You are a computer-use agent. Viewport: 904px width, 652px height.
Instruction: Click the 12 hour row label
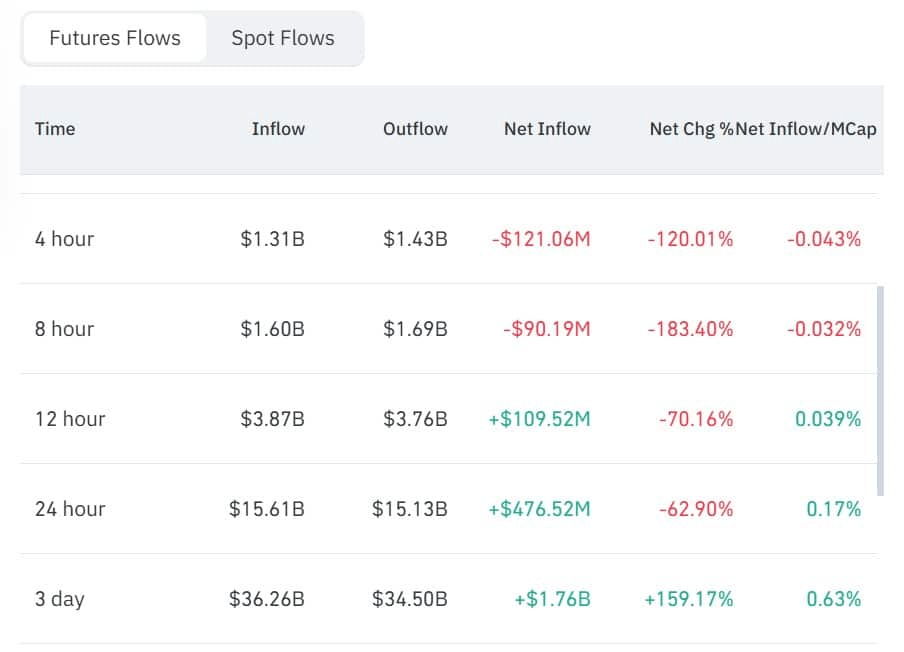tap(69, 419)
